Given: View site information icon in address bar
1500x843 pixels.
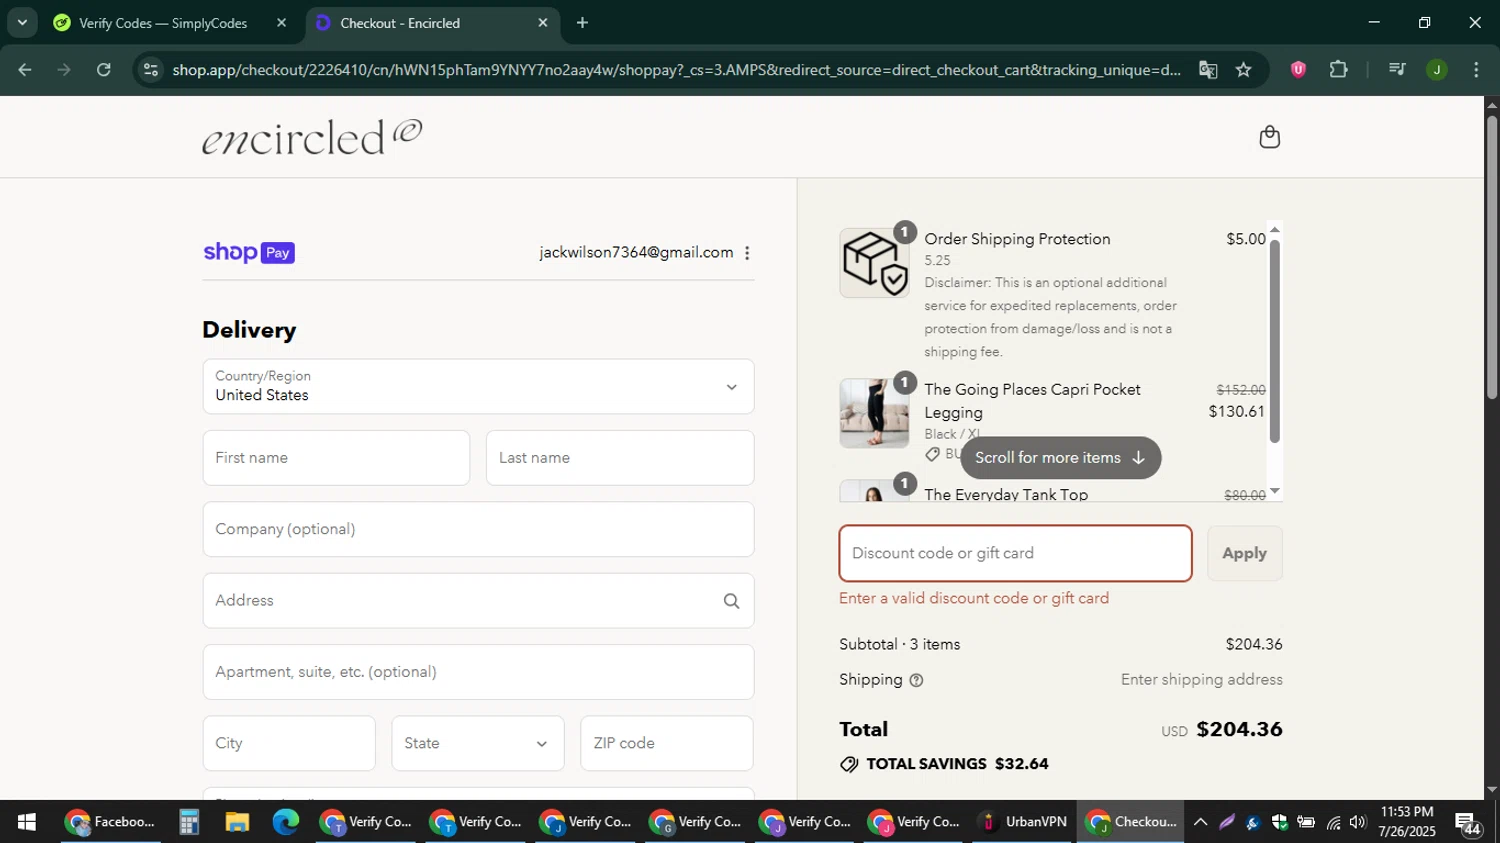Looking at the screenshot, I should click(x=150, y=70).
